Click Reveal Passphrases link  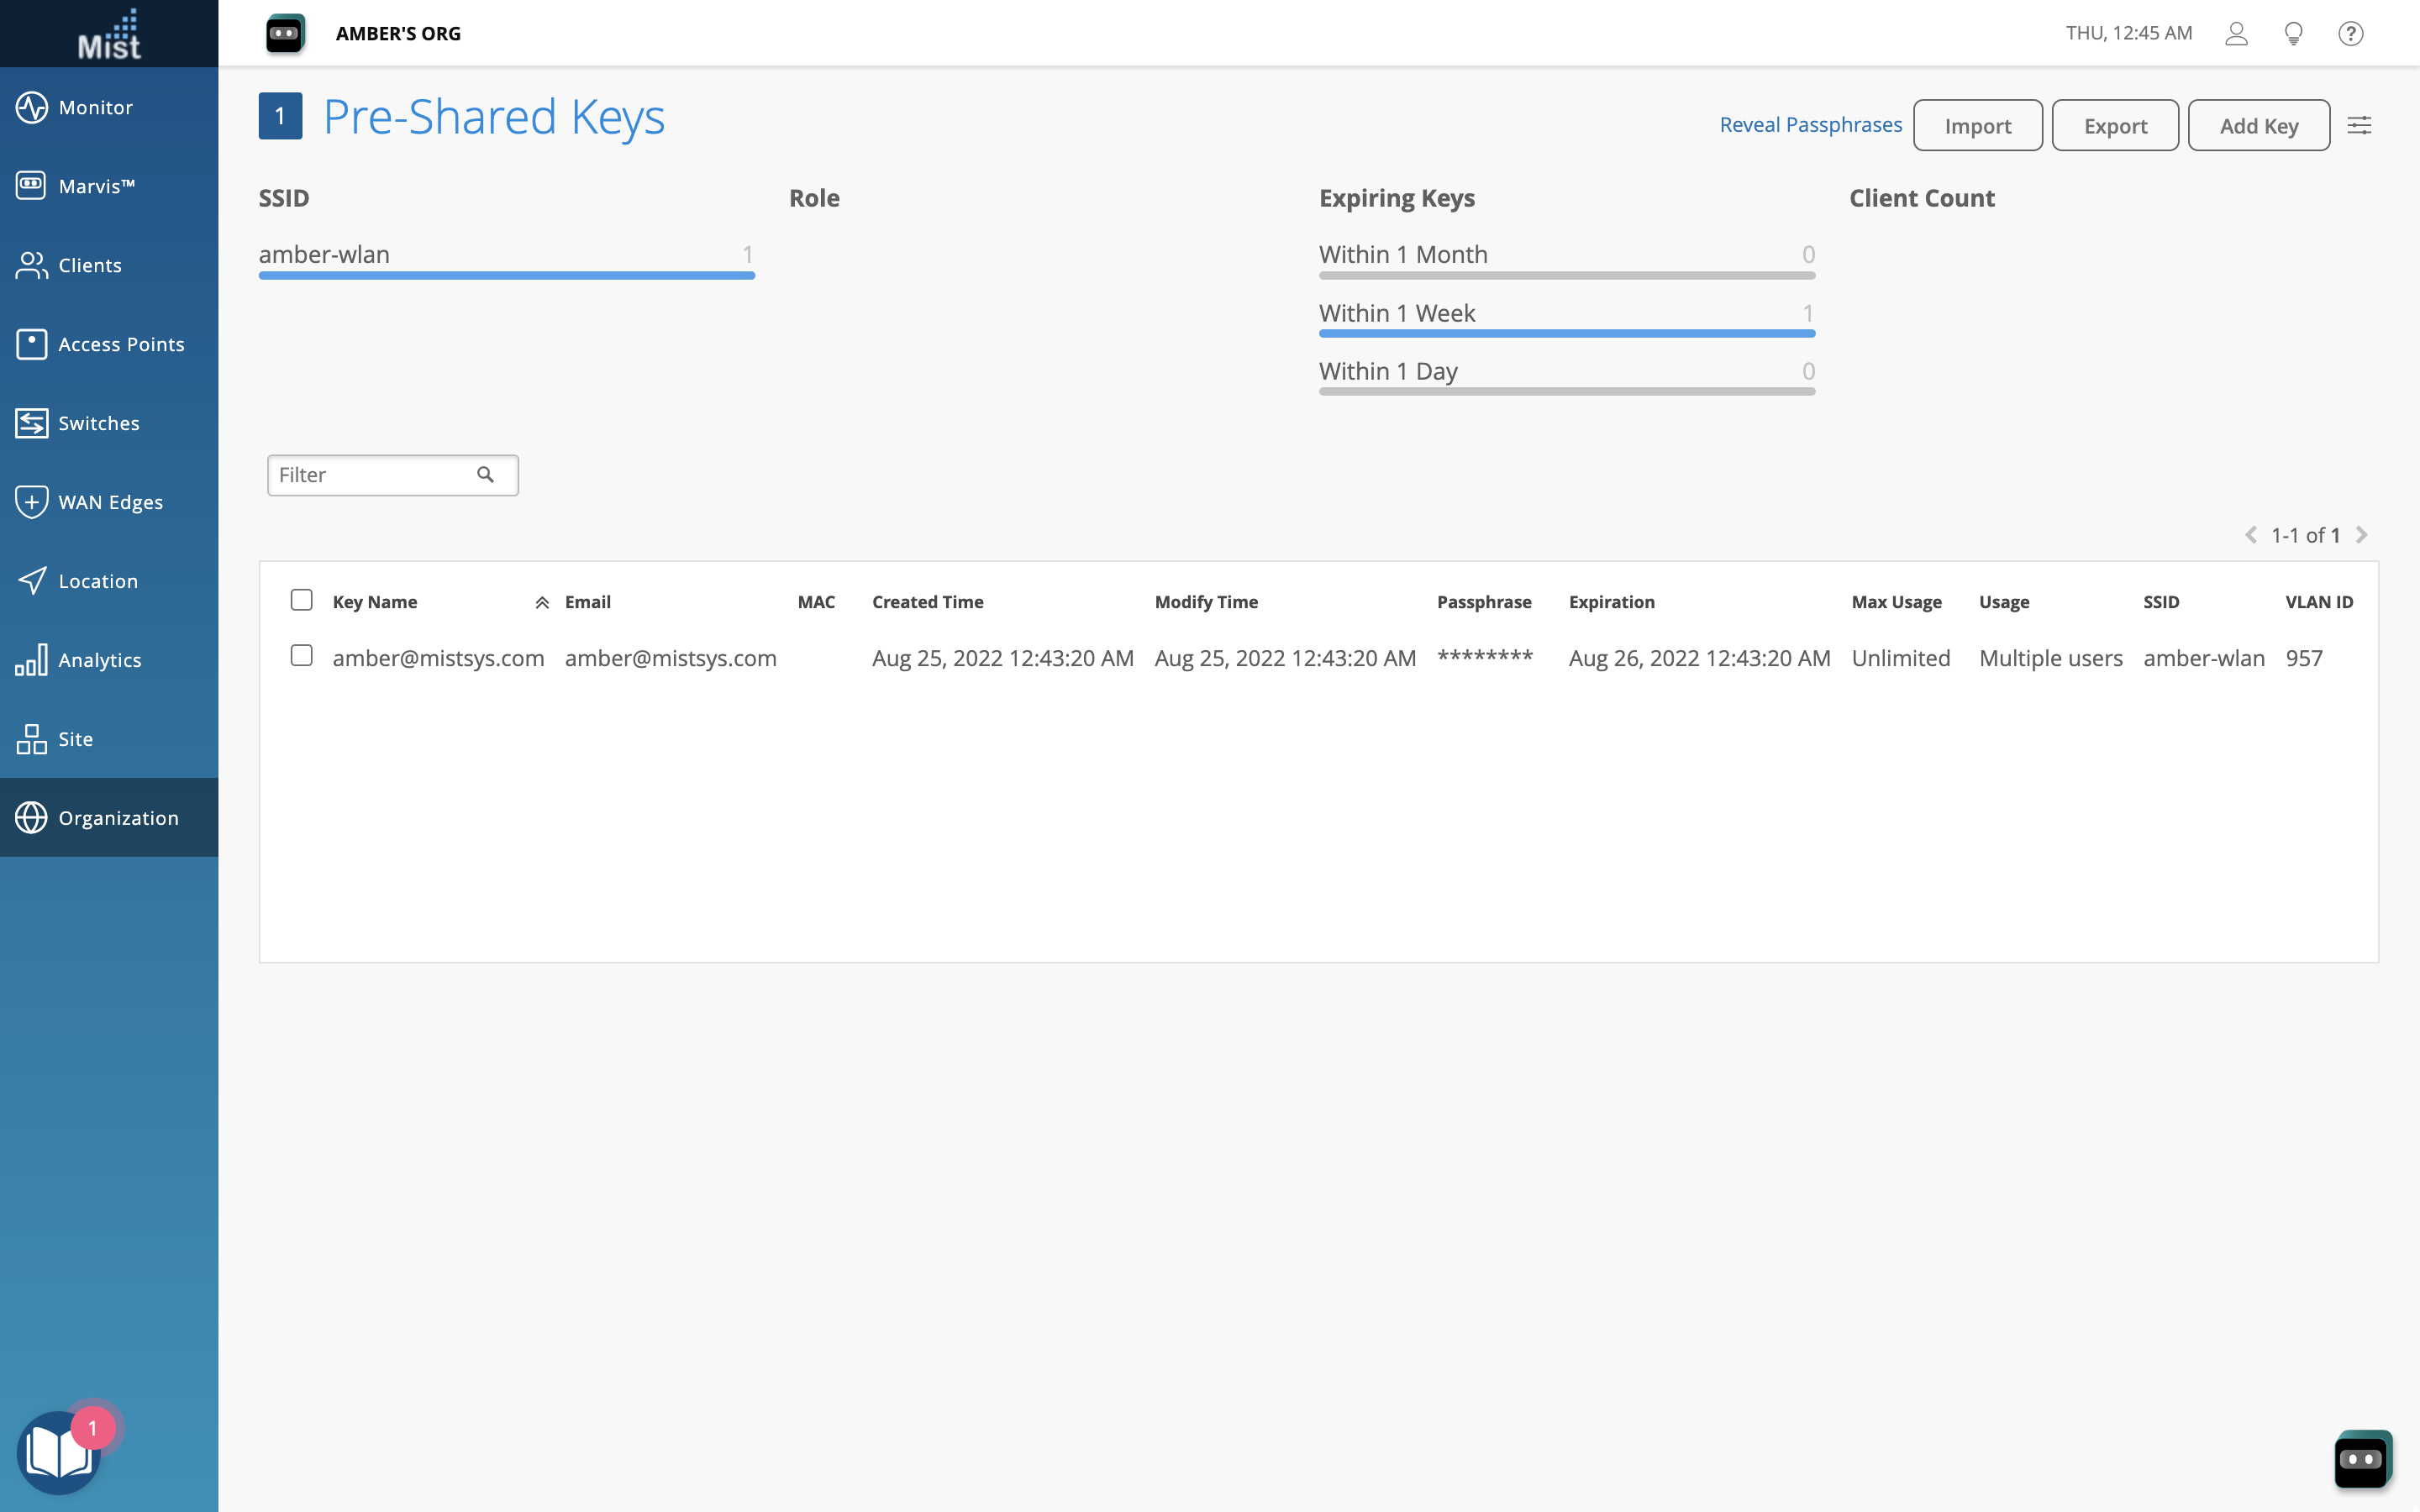click(x=1810, y=125)
